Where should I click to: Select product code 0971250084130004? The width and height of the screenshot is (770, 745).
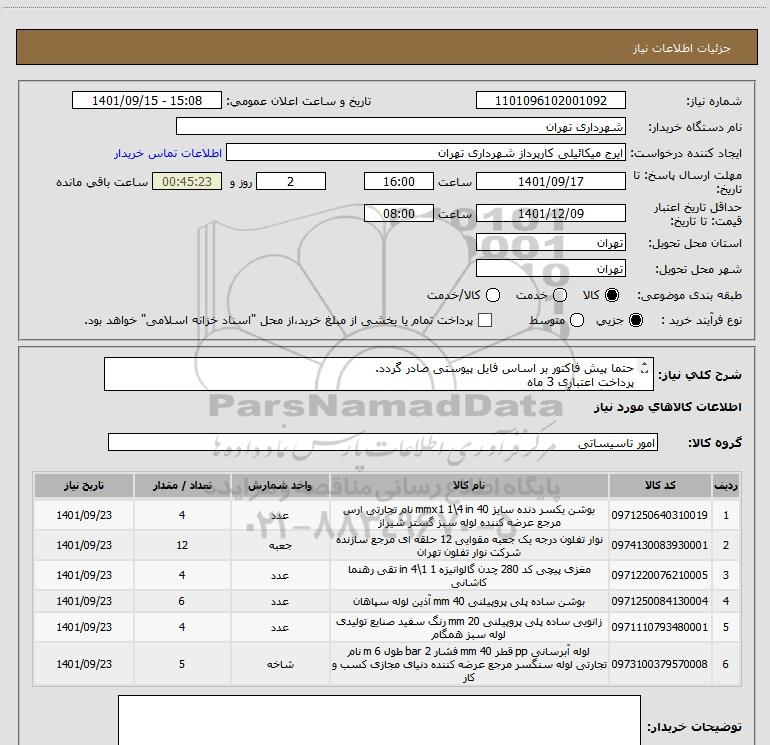click(660, 601)
